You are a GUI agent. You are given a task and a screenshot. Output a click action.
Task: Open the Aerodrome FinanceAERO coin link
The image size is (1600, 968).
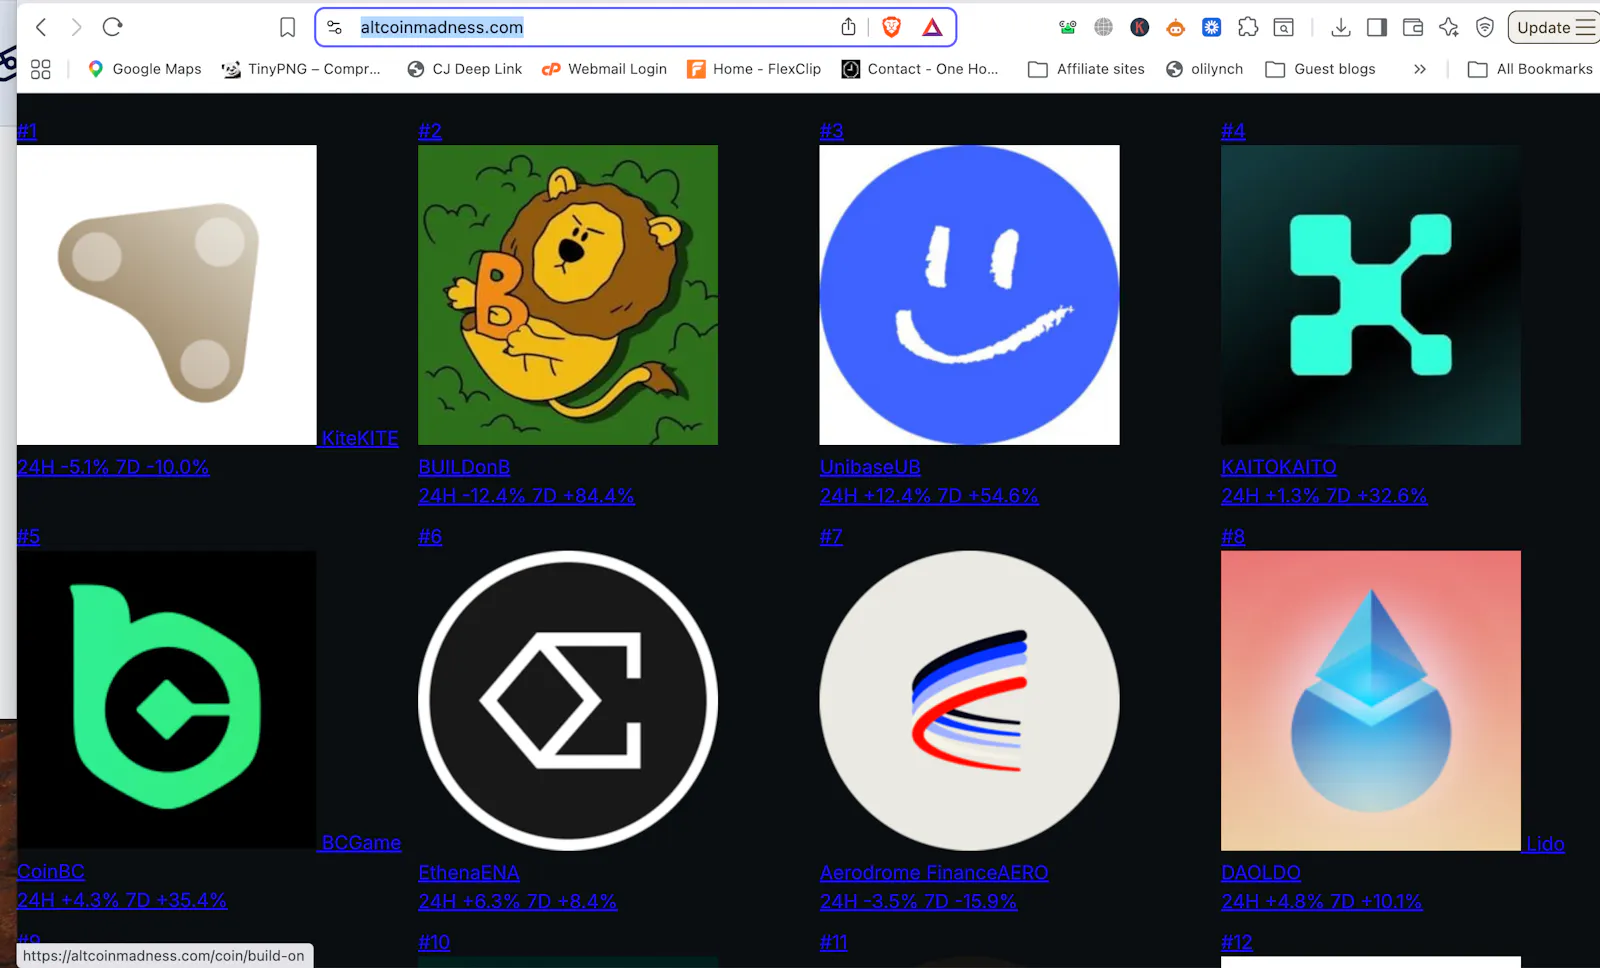coord(934,873)
